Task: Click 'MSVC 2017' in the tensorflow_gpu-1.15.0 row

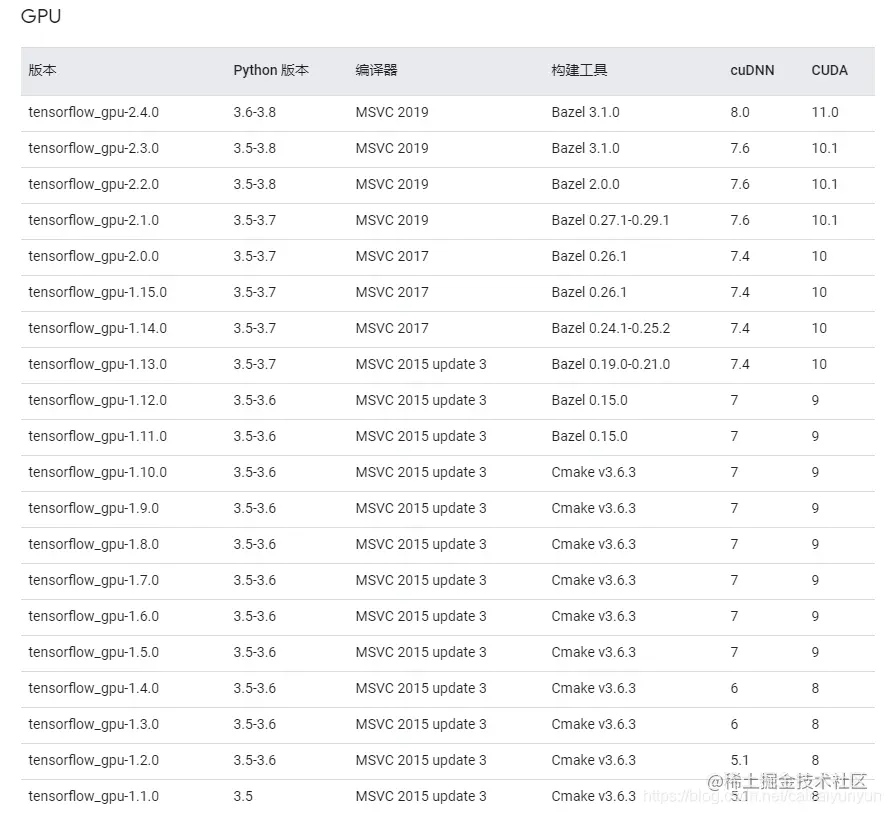Action: click(x=392, y=292)
